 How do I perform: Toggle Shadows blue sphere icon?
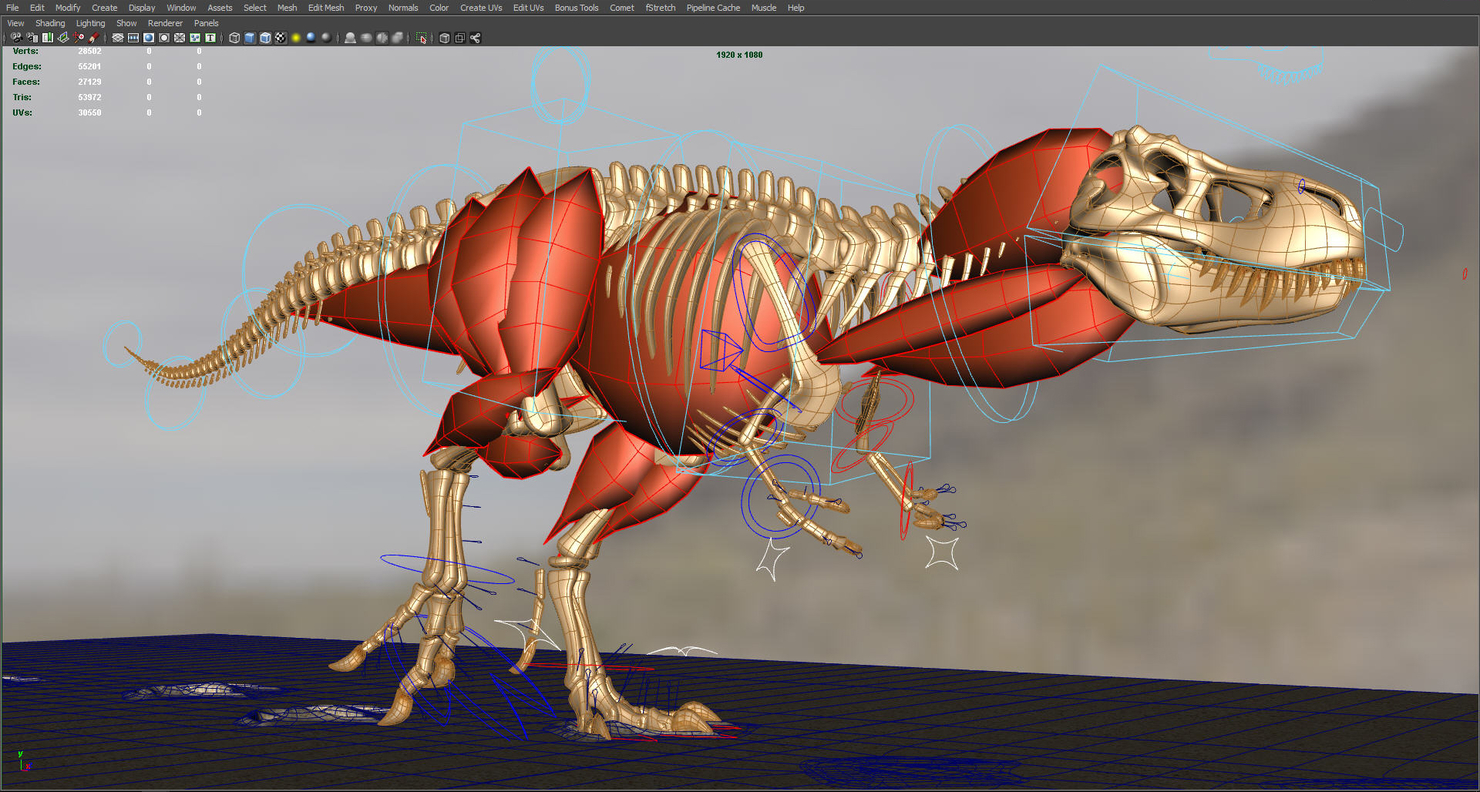pos(311,38)
